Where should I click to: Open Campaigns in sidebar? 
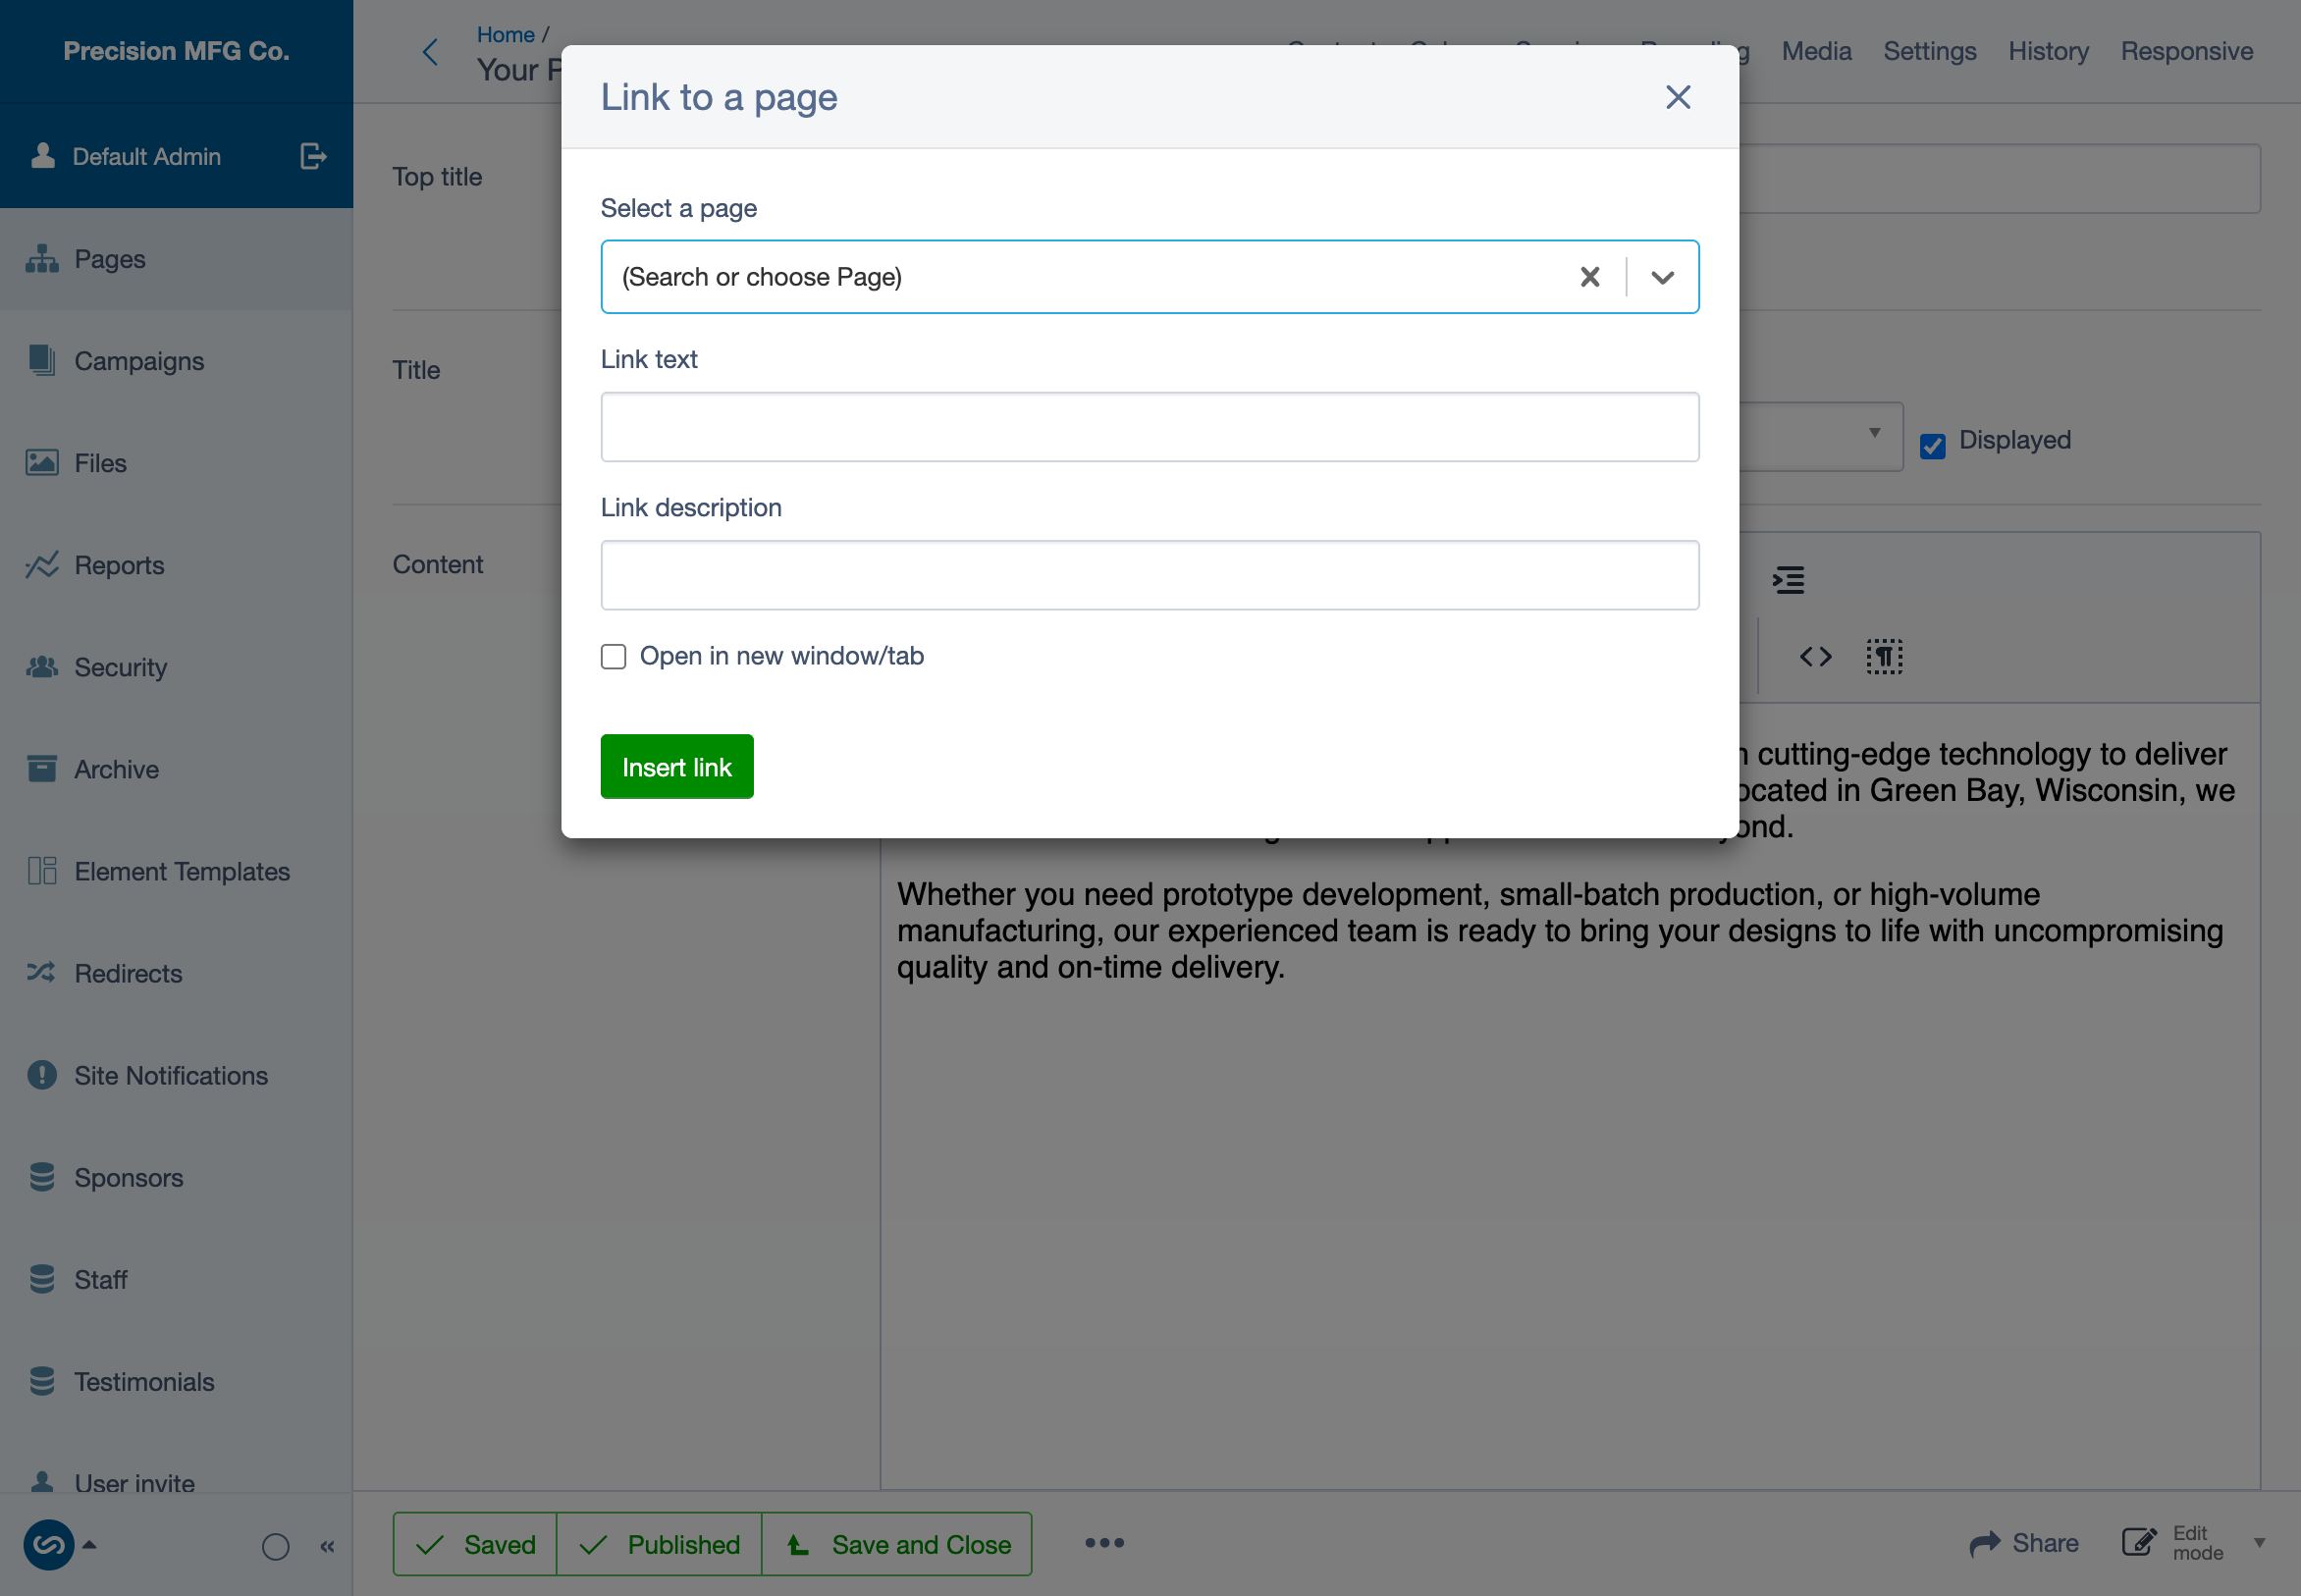pos(176,361)
